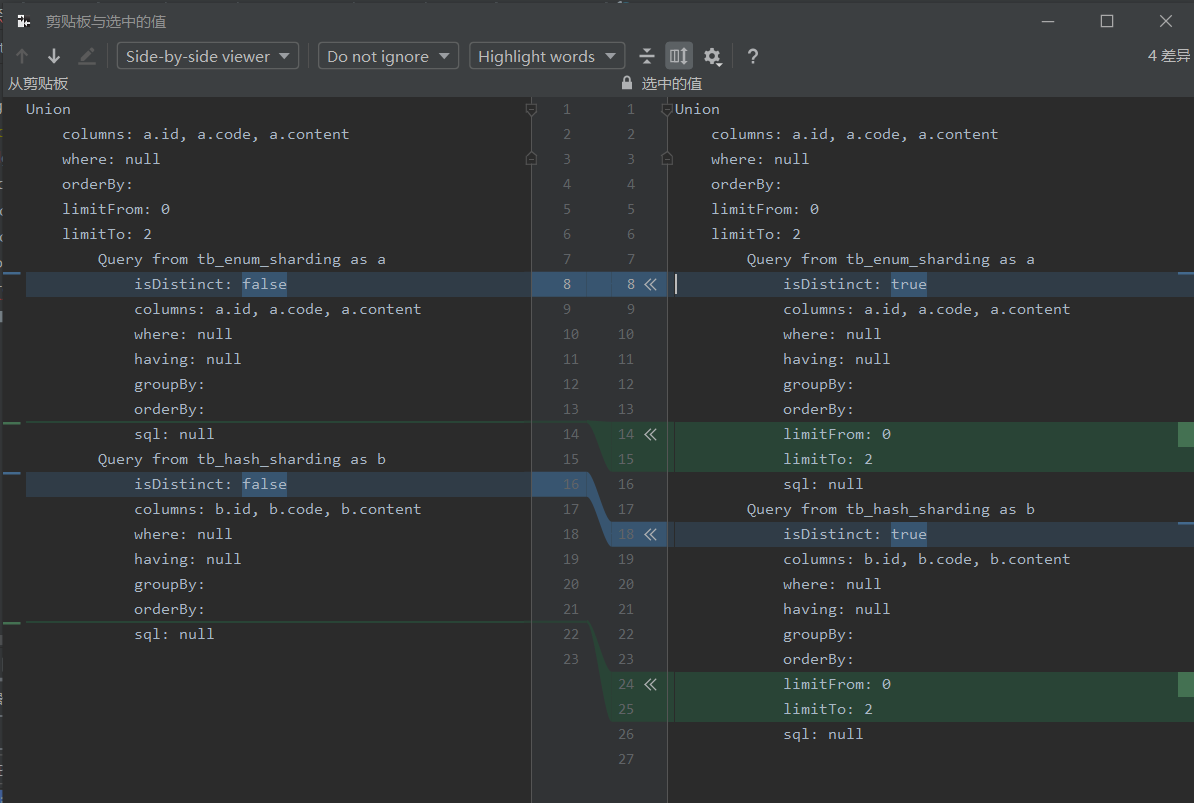Click green stripe marker beside line 24 limitFrom
Viewport: 1194px width, 803px height.
(x=1186, y=684)
